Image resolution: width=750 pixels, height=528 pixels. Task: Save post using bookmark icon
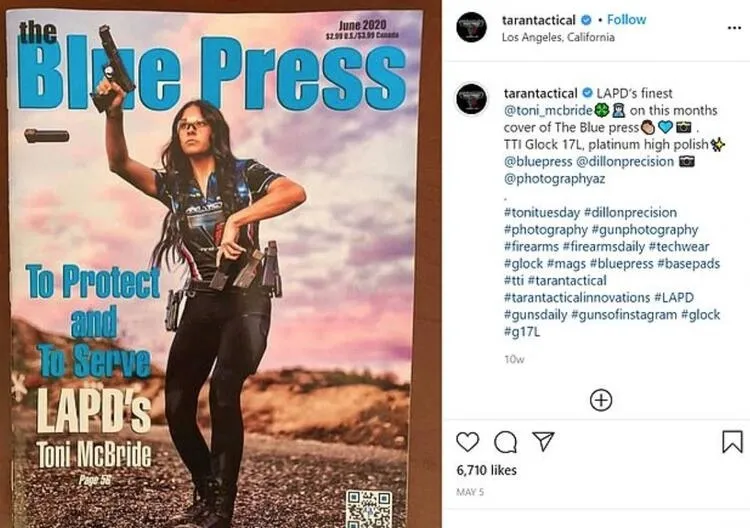click(x=732, y=441)
